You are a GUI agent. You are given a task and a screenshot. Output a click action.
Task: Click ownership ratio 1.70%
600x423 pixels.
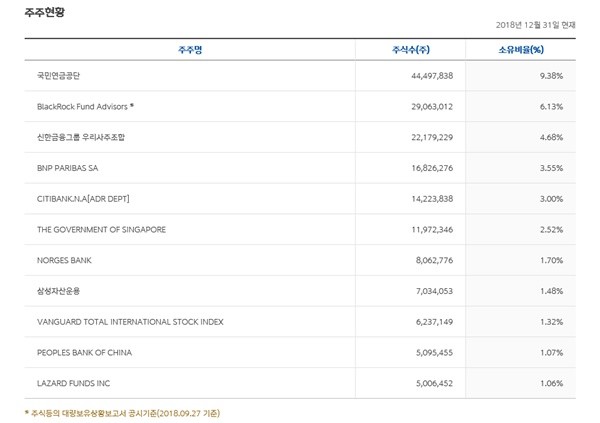551,260
